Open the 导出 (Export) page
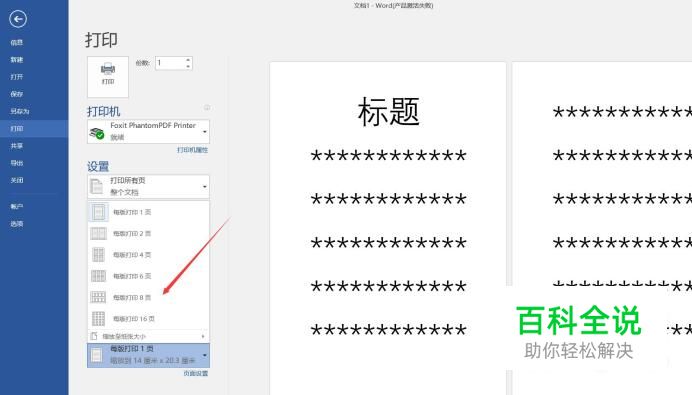The height and width of the screenshot is (395, 692). [x=17, y=163]
